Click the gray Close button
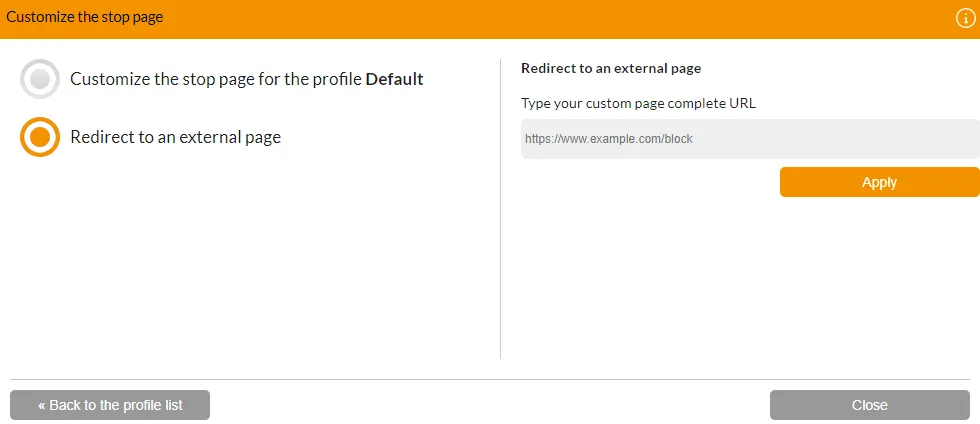This screenshot has width=980, height=424. tap(869, 405)
